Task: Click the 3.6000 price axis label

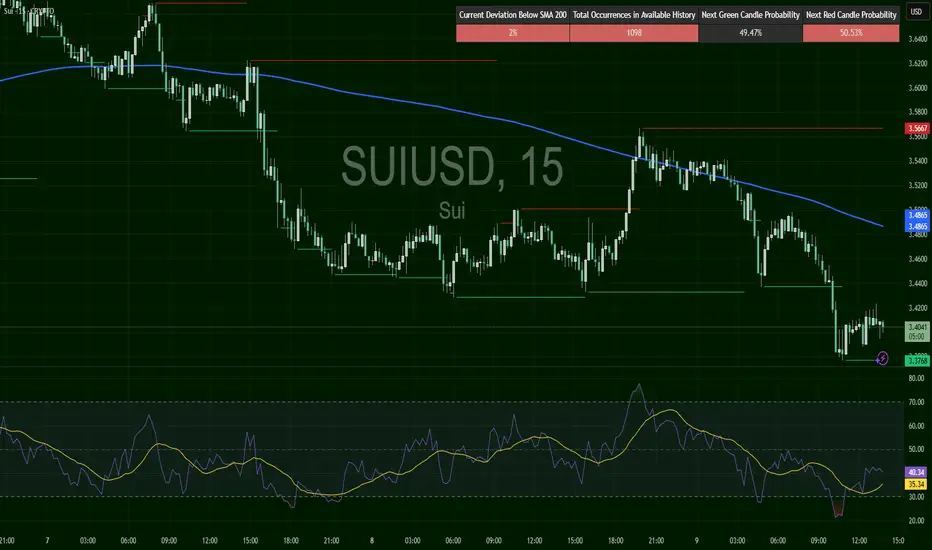Action: [x=918, y=88]
